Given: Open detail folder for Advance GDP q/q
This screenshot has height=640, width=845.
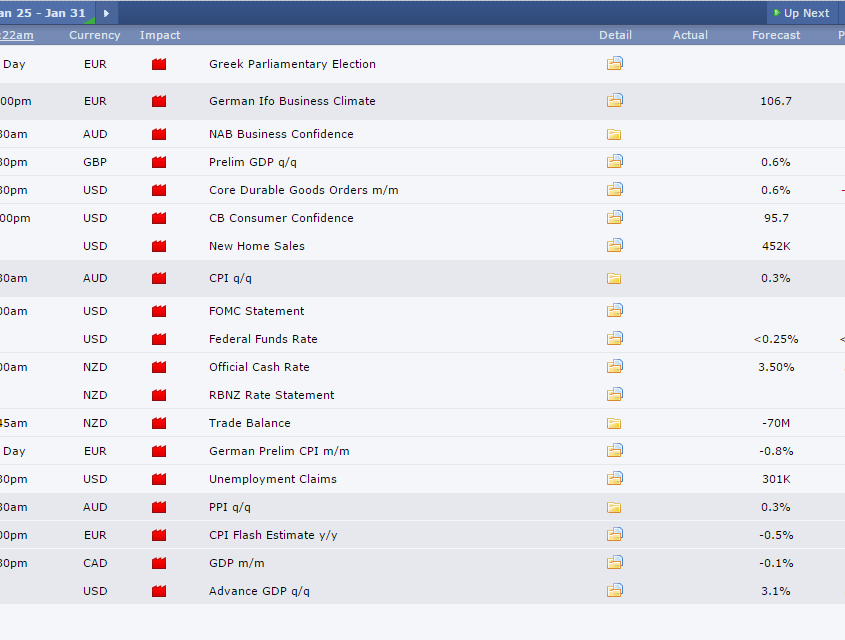Looking at the screenshot, I should [614, 591].
